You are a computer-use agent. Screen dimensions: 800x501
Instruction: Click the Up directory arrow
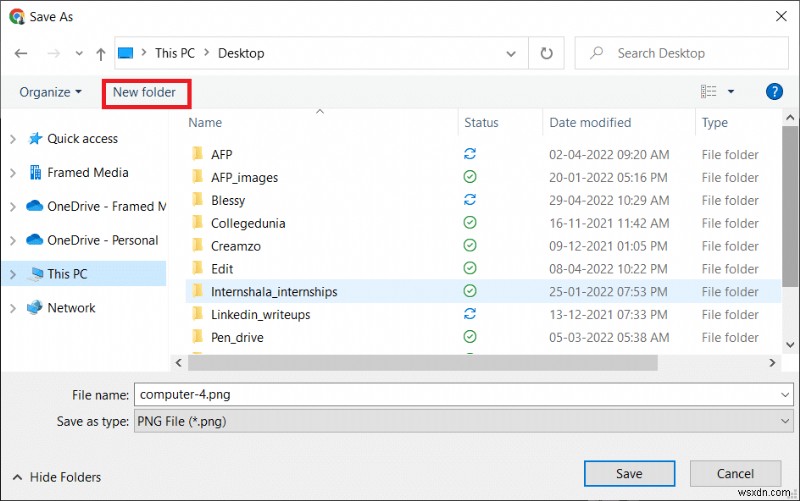[100, 53]
